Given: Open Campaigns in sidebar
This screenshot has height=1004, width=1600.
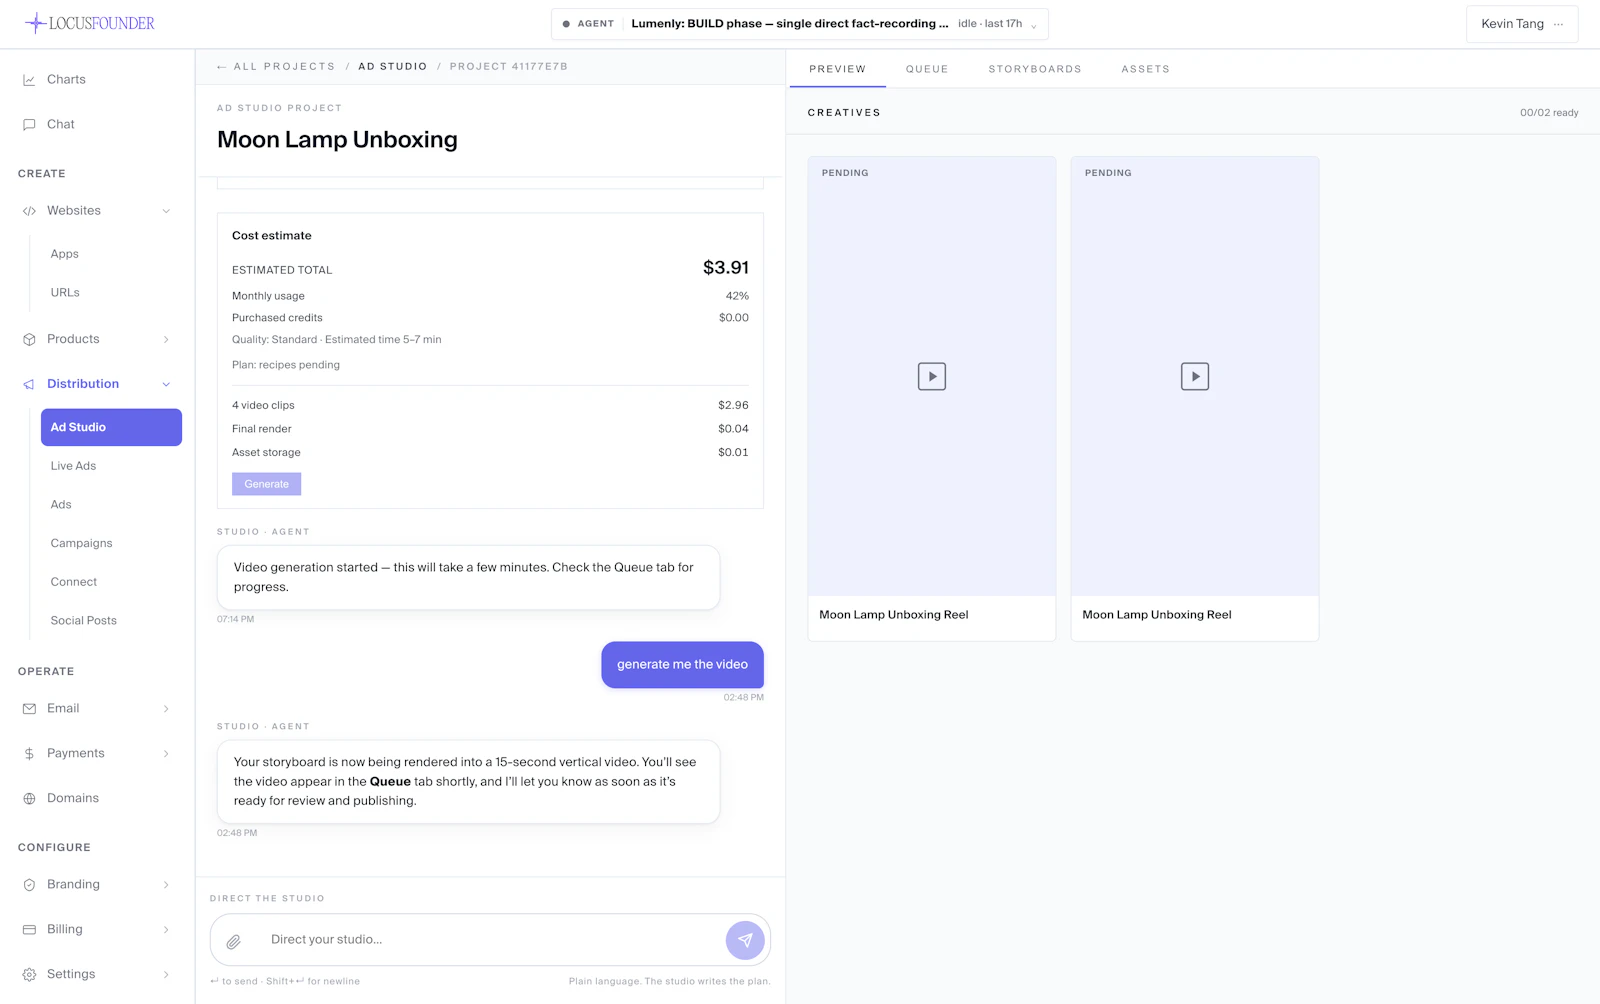Looking at the screenshot, I should click(81, 544).
